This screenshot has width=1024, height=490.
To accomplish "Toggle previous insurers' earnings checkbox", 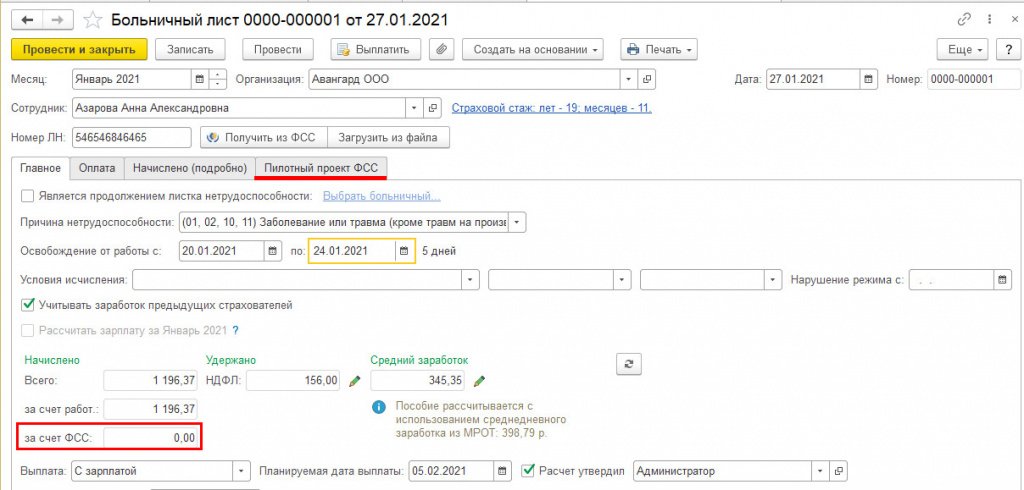I will 28,304.
